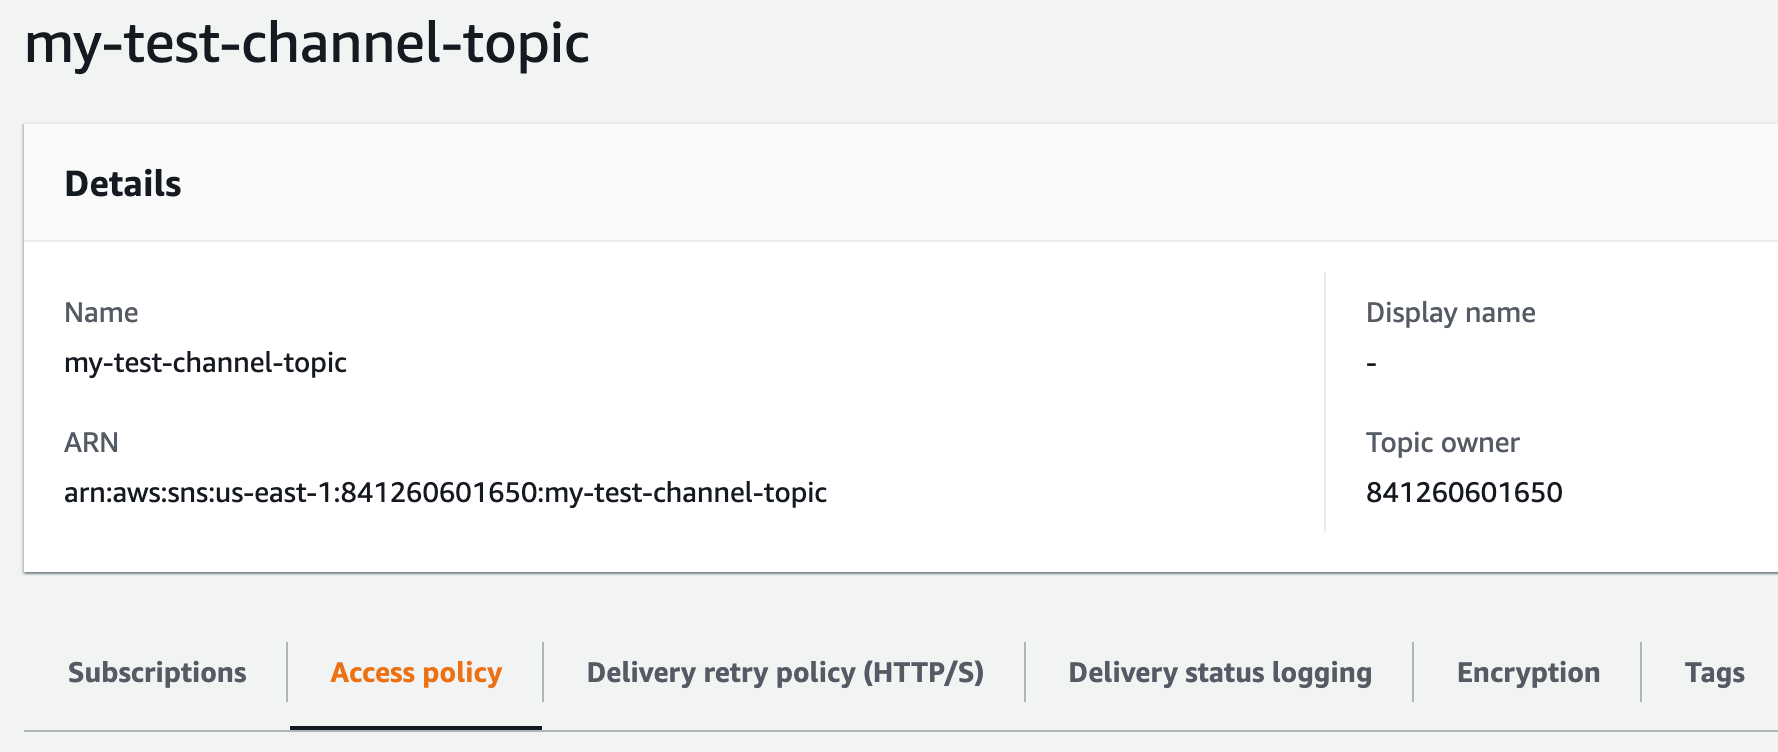Click the Details section heading
This screenshot has width=1778, height=752.
123,184
